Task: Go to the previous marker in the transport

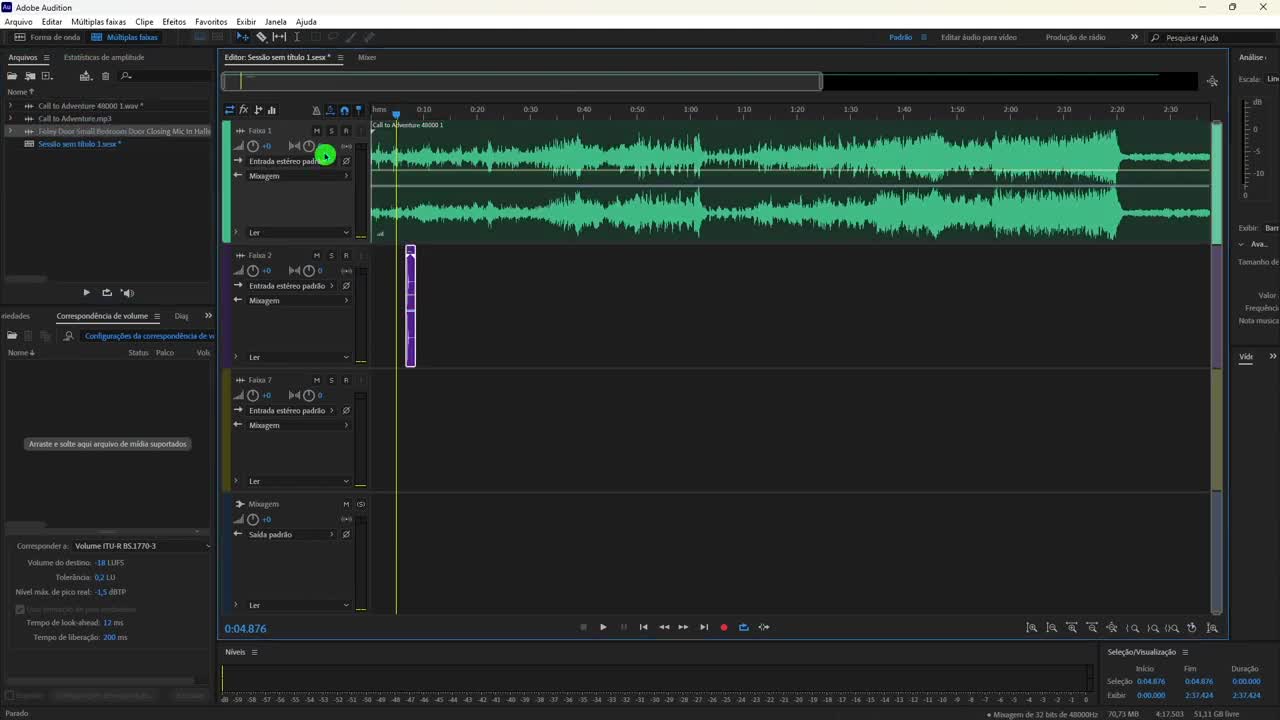Action: point(643,627)
